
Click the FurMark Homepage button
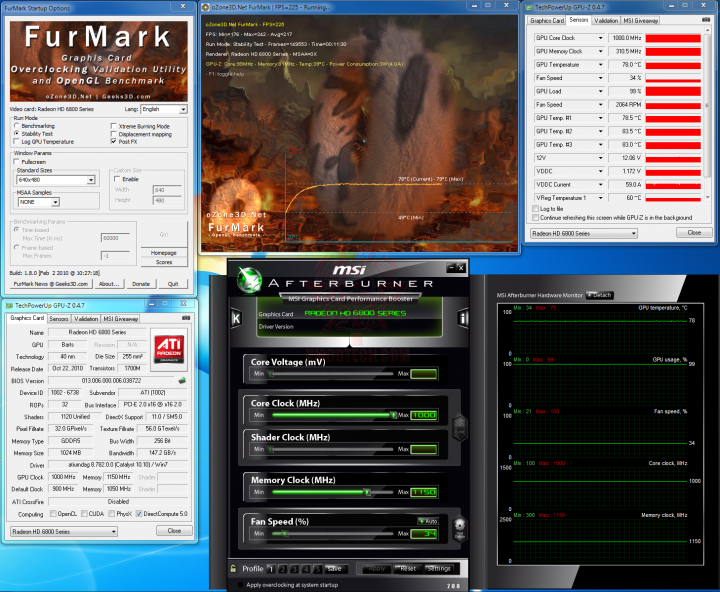click(x=163, y=253)
